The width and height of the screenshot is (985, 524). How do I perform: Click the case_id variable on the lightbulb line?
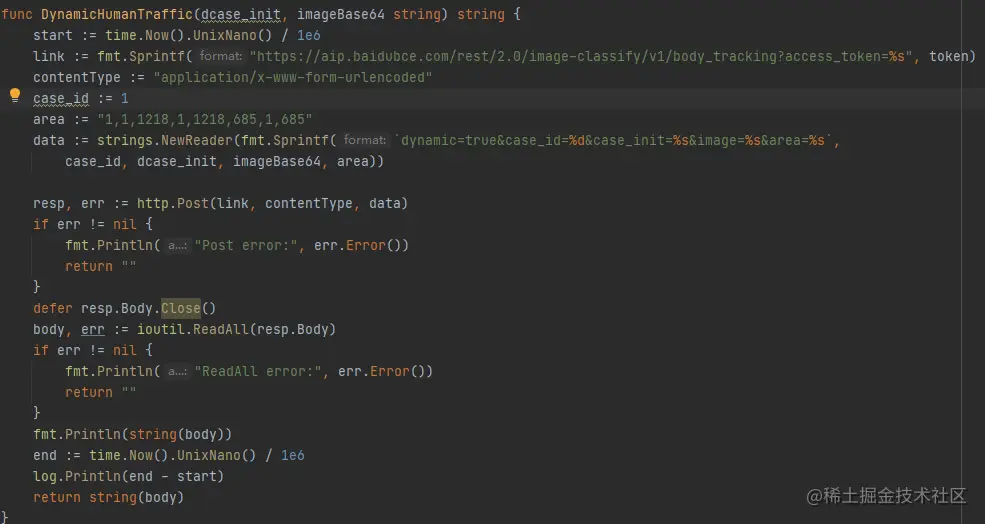61,99
